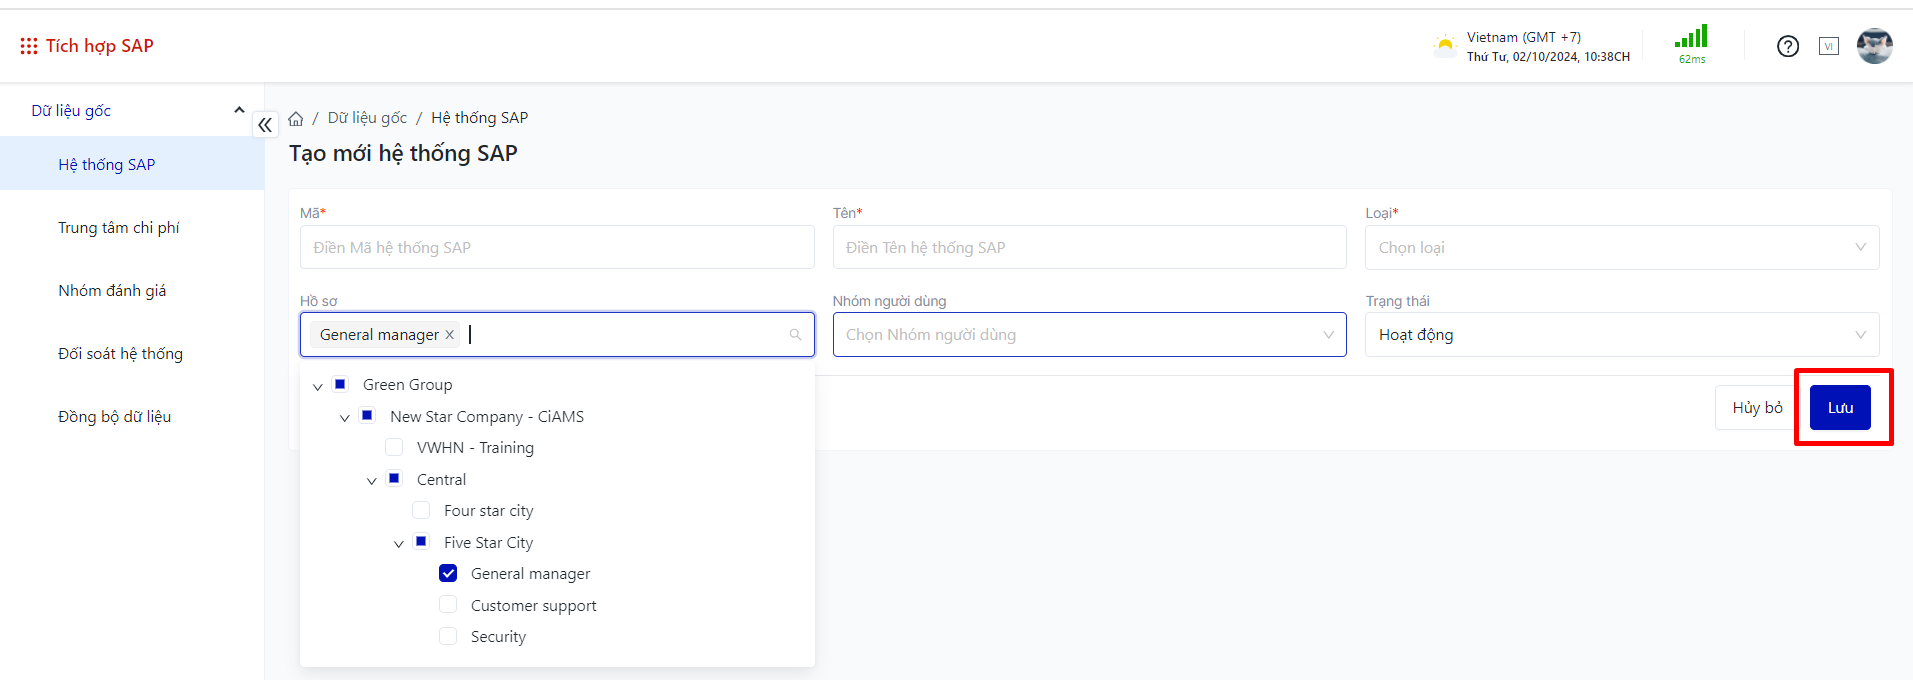Remove the General manager tag
The image size is (1913, 680).
450,335
